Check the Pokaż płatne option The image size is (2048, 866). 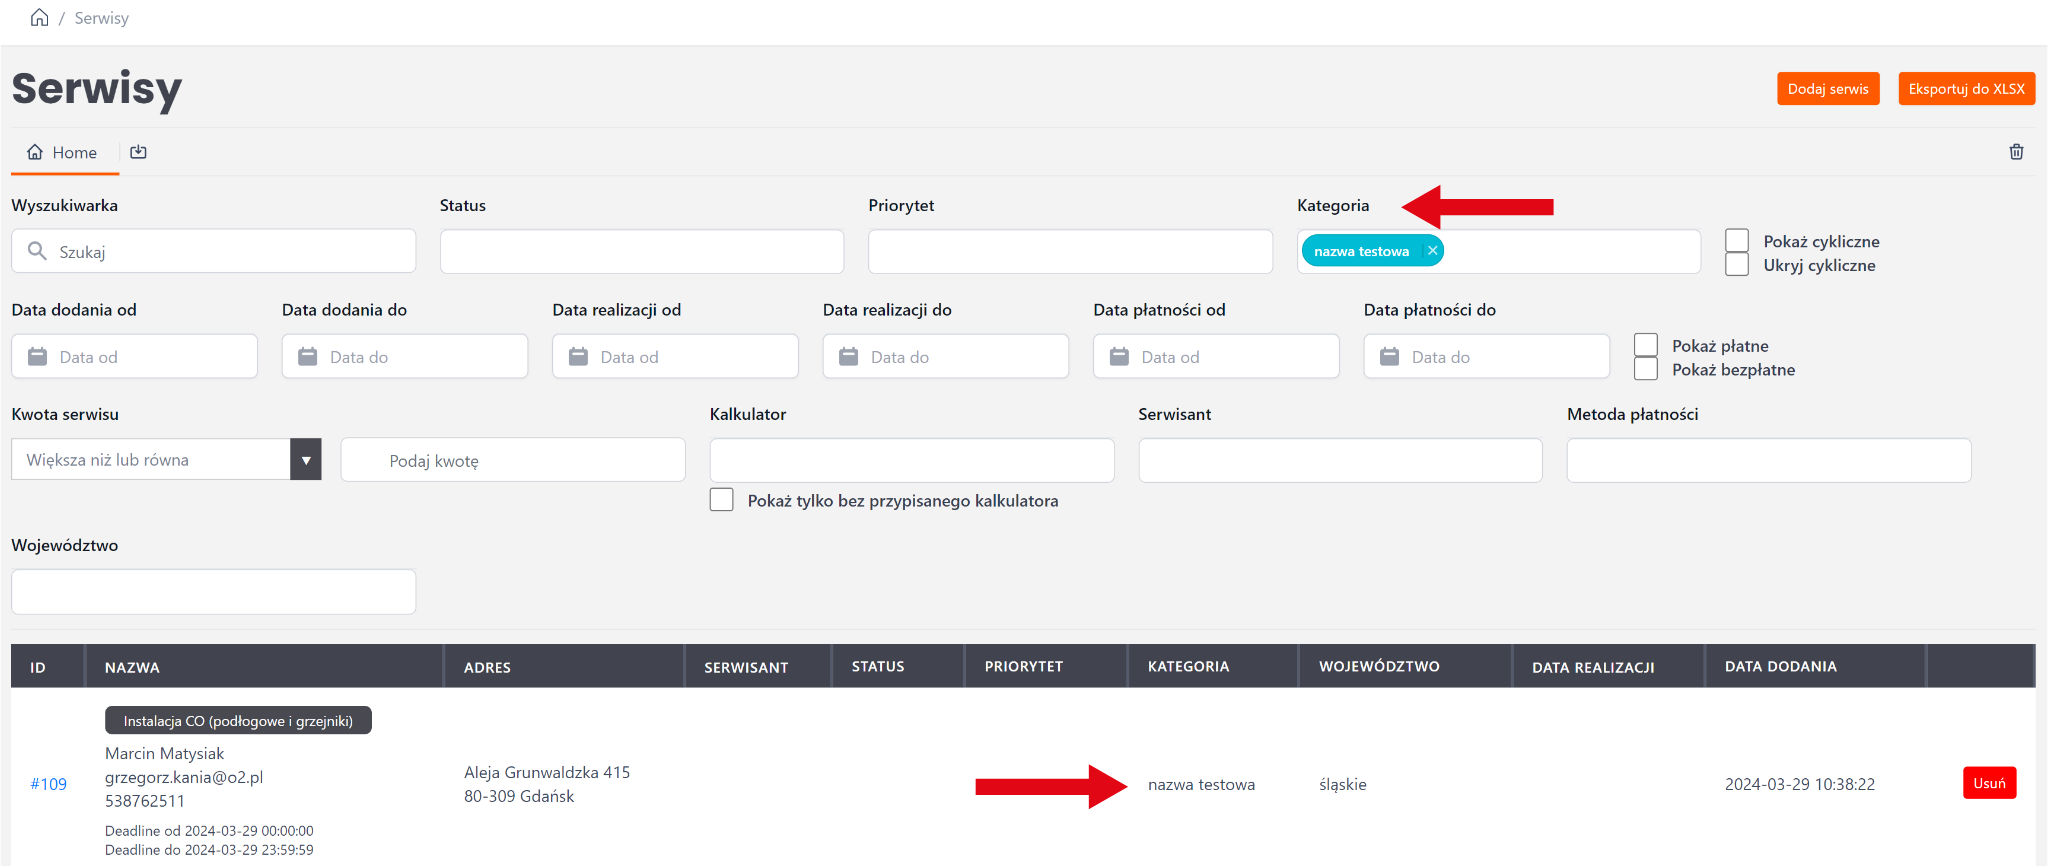[x=1646, y=345]
